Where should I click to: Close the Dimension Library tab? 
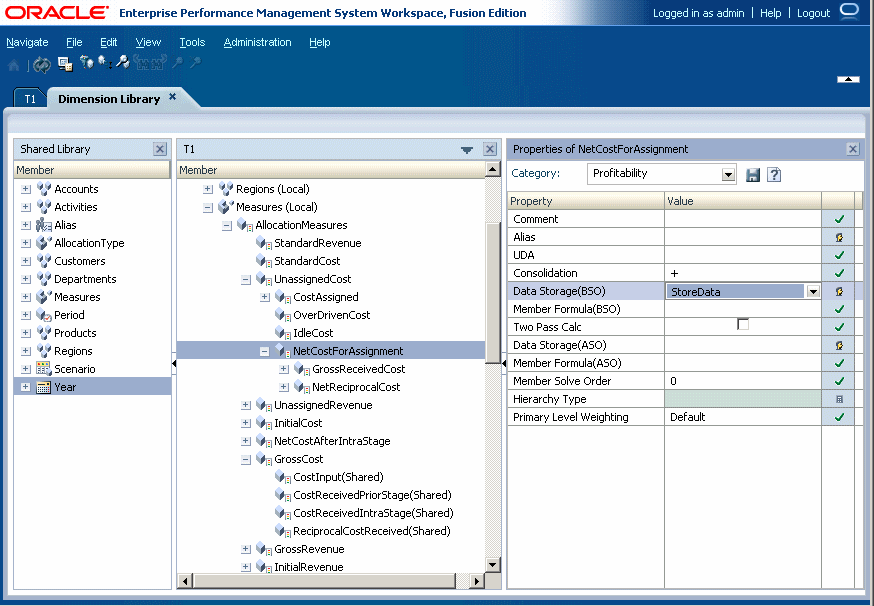[173, 96]
